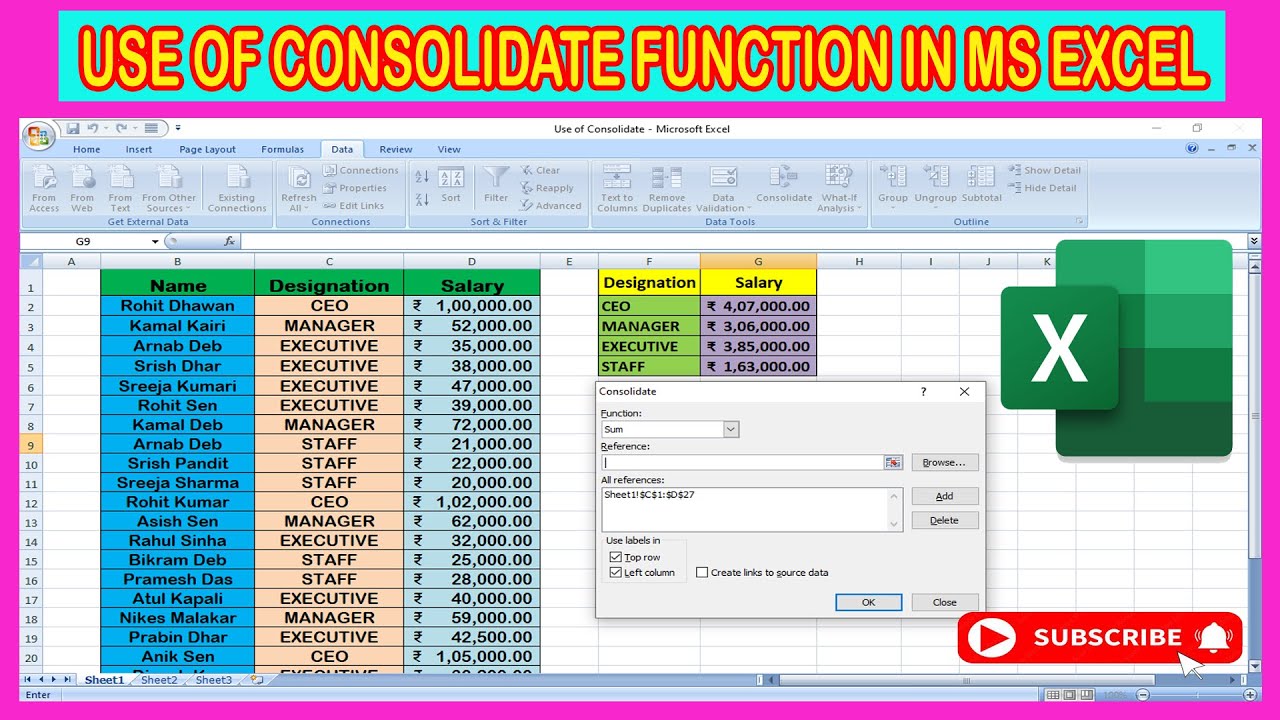Viewport: 1280px width, 720px height.
Task: Click the Page Layout view status bar icon
Action: coord(1069,694)
